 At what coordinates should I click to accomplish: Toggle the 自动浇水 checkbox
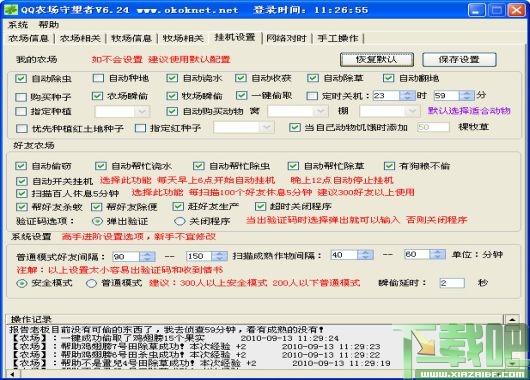172,78
